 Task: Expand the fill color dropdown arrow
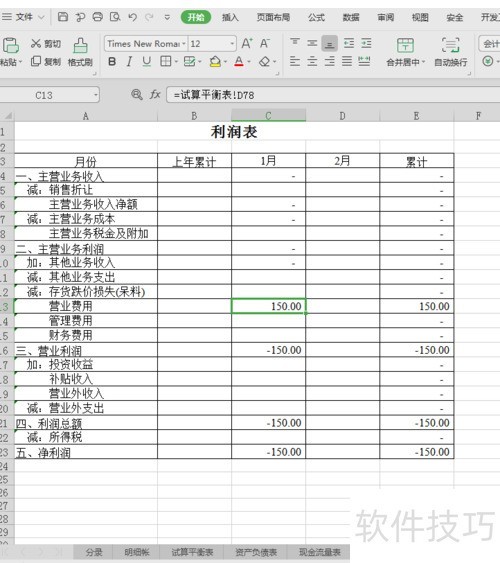coord(225,62)
